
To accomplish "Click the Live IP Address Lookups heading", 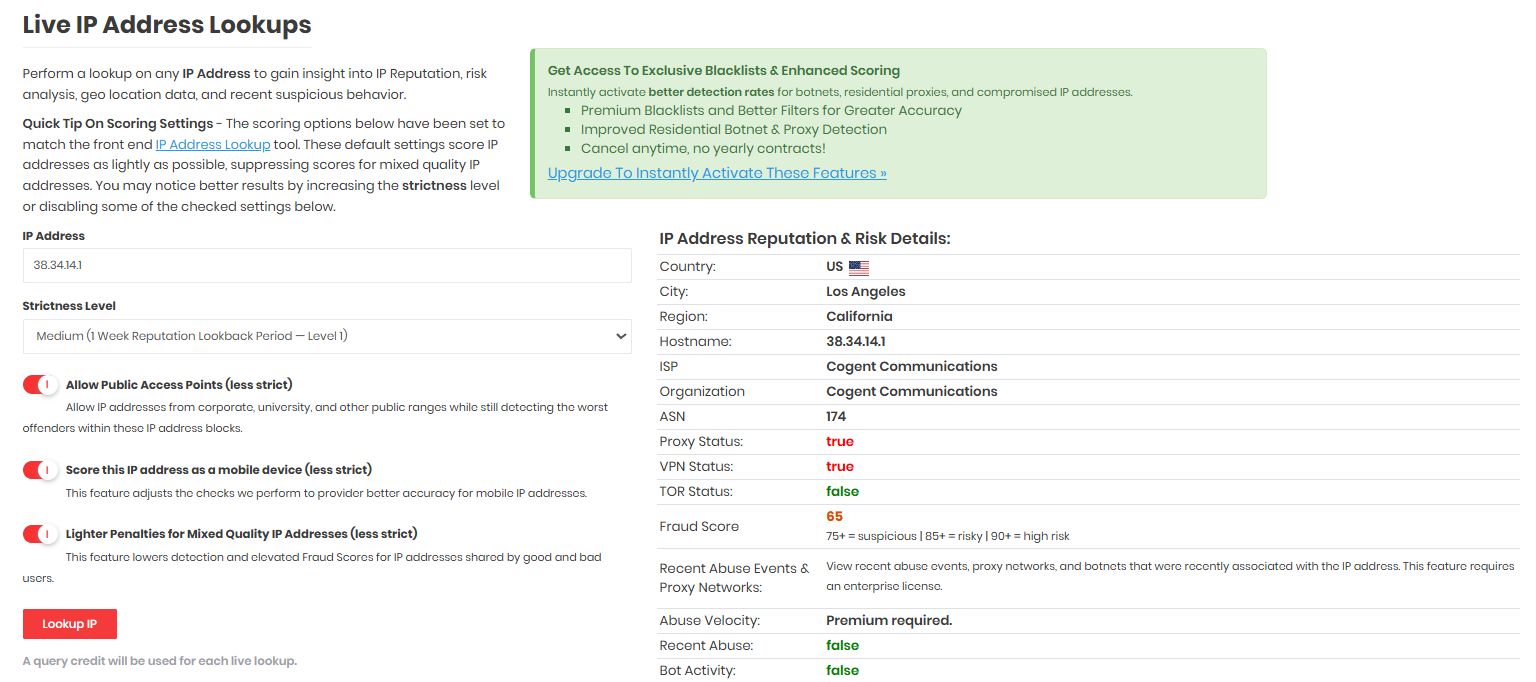I will (x=167, y=25).
